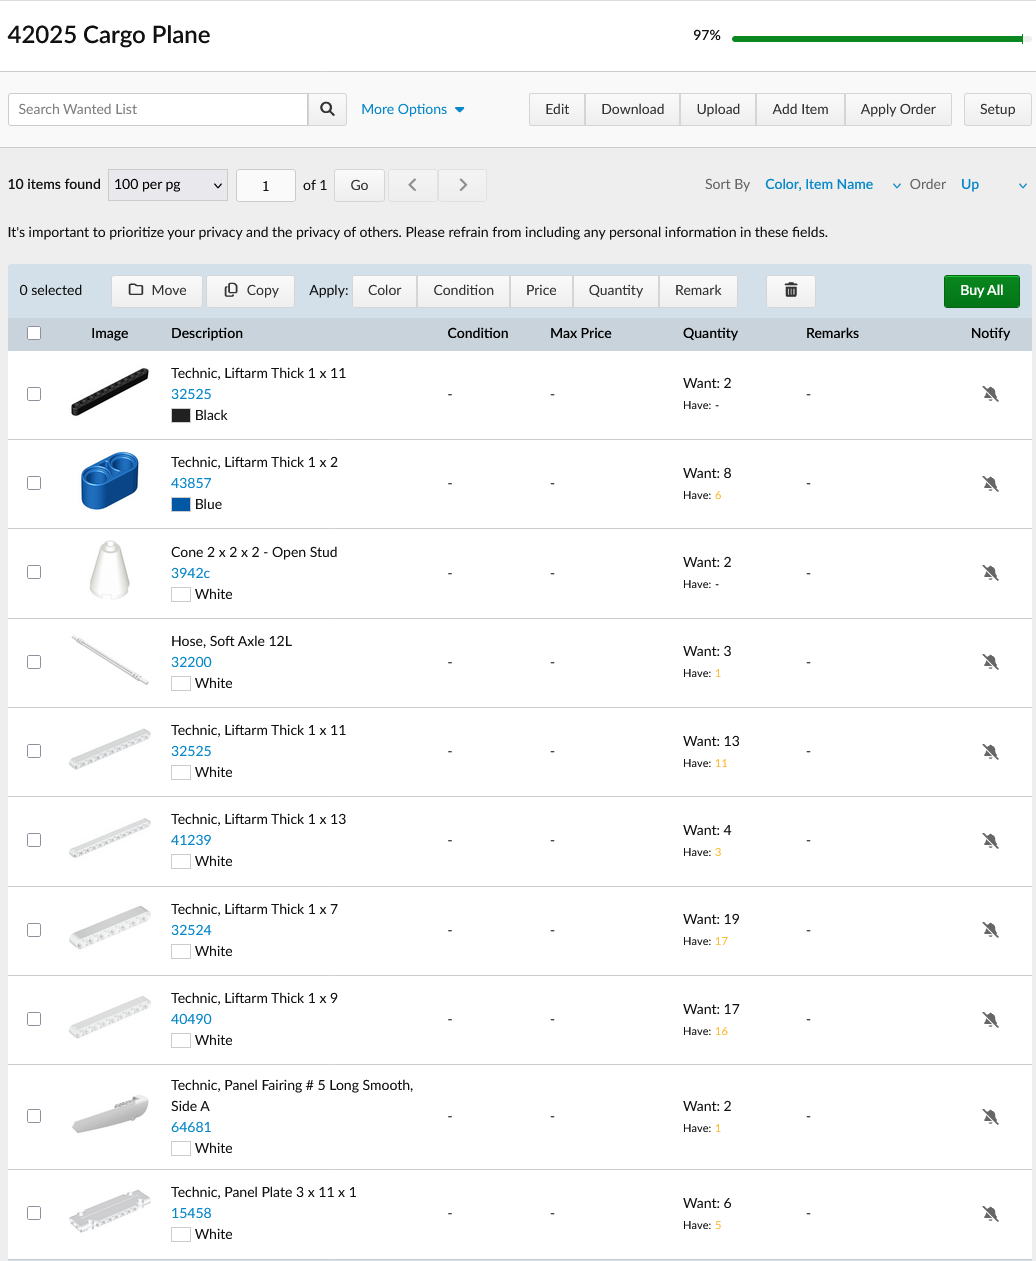Go to next page arrow
This screenshot has height=1261, width=1036.
[x=462, y=185]
